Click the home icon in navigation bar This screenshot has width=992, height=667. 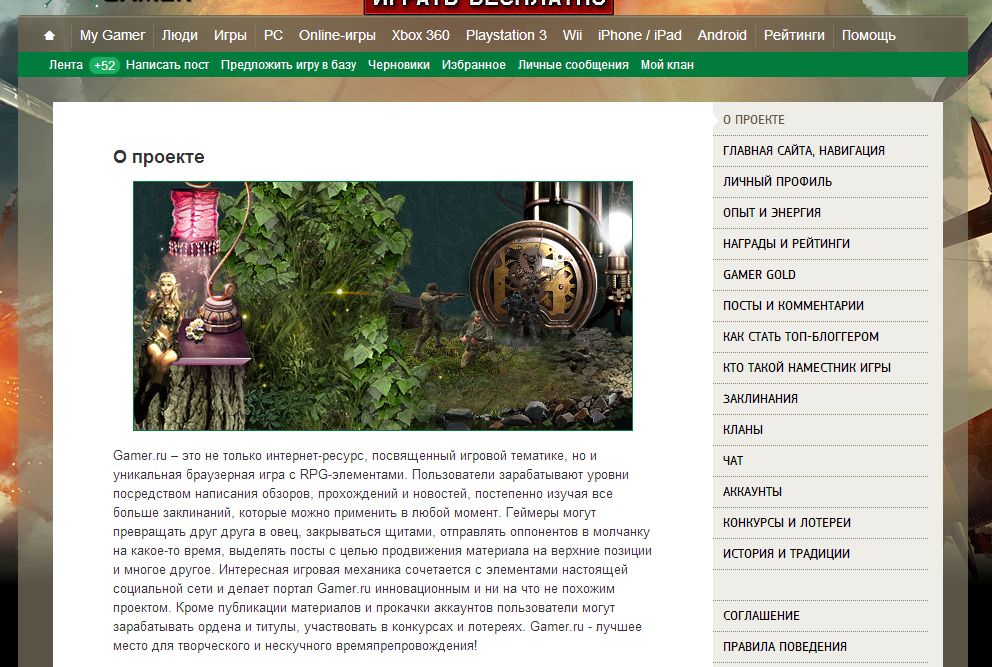coord(49,35)
